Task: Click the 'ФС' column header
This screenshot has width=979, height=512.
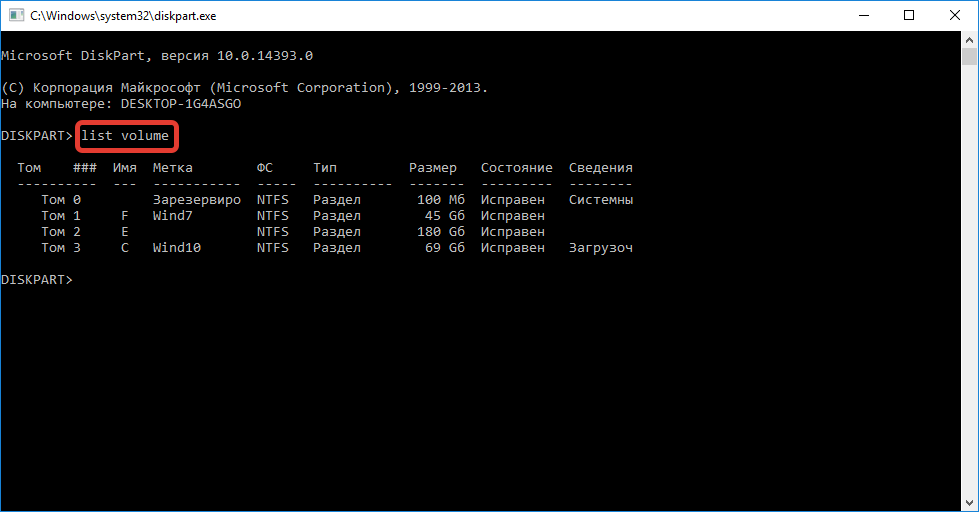Action: click(x=265, y=168)
